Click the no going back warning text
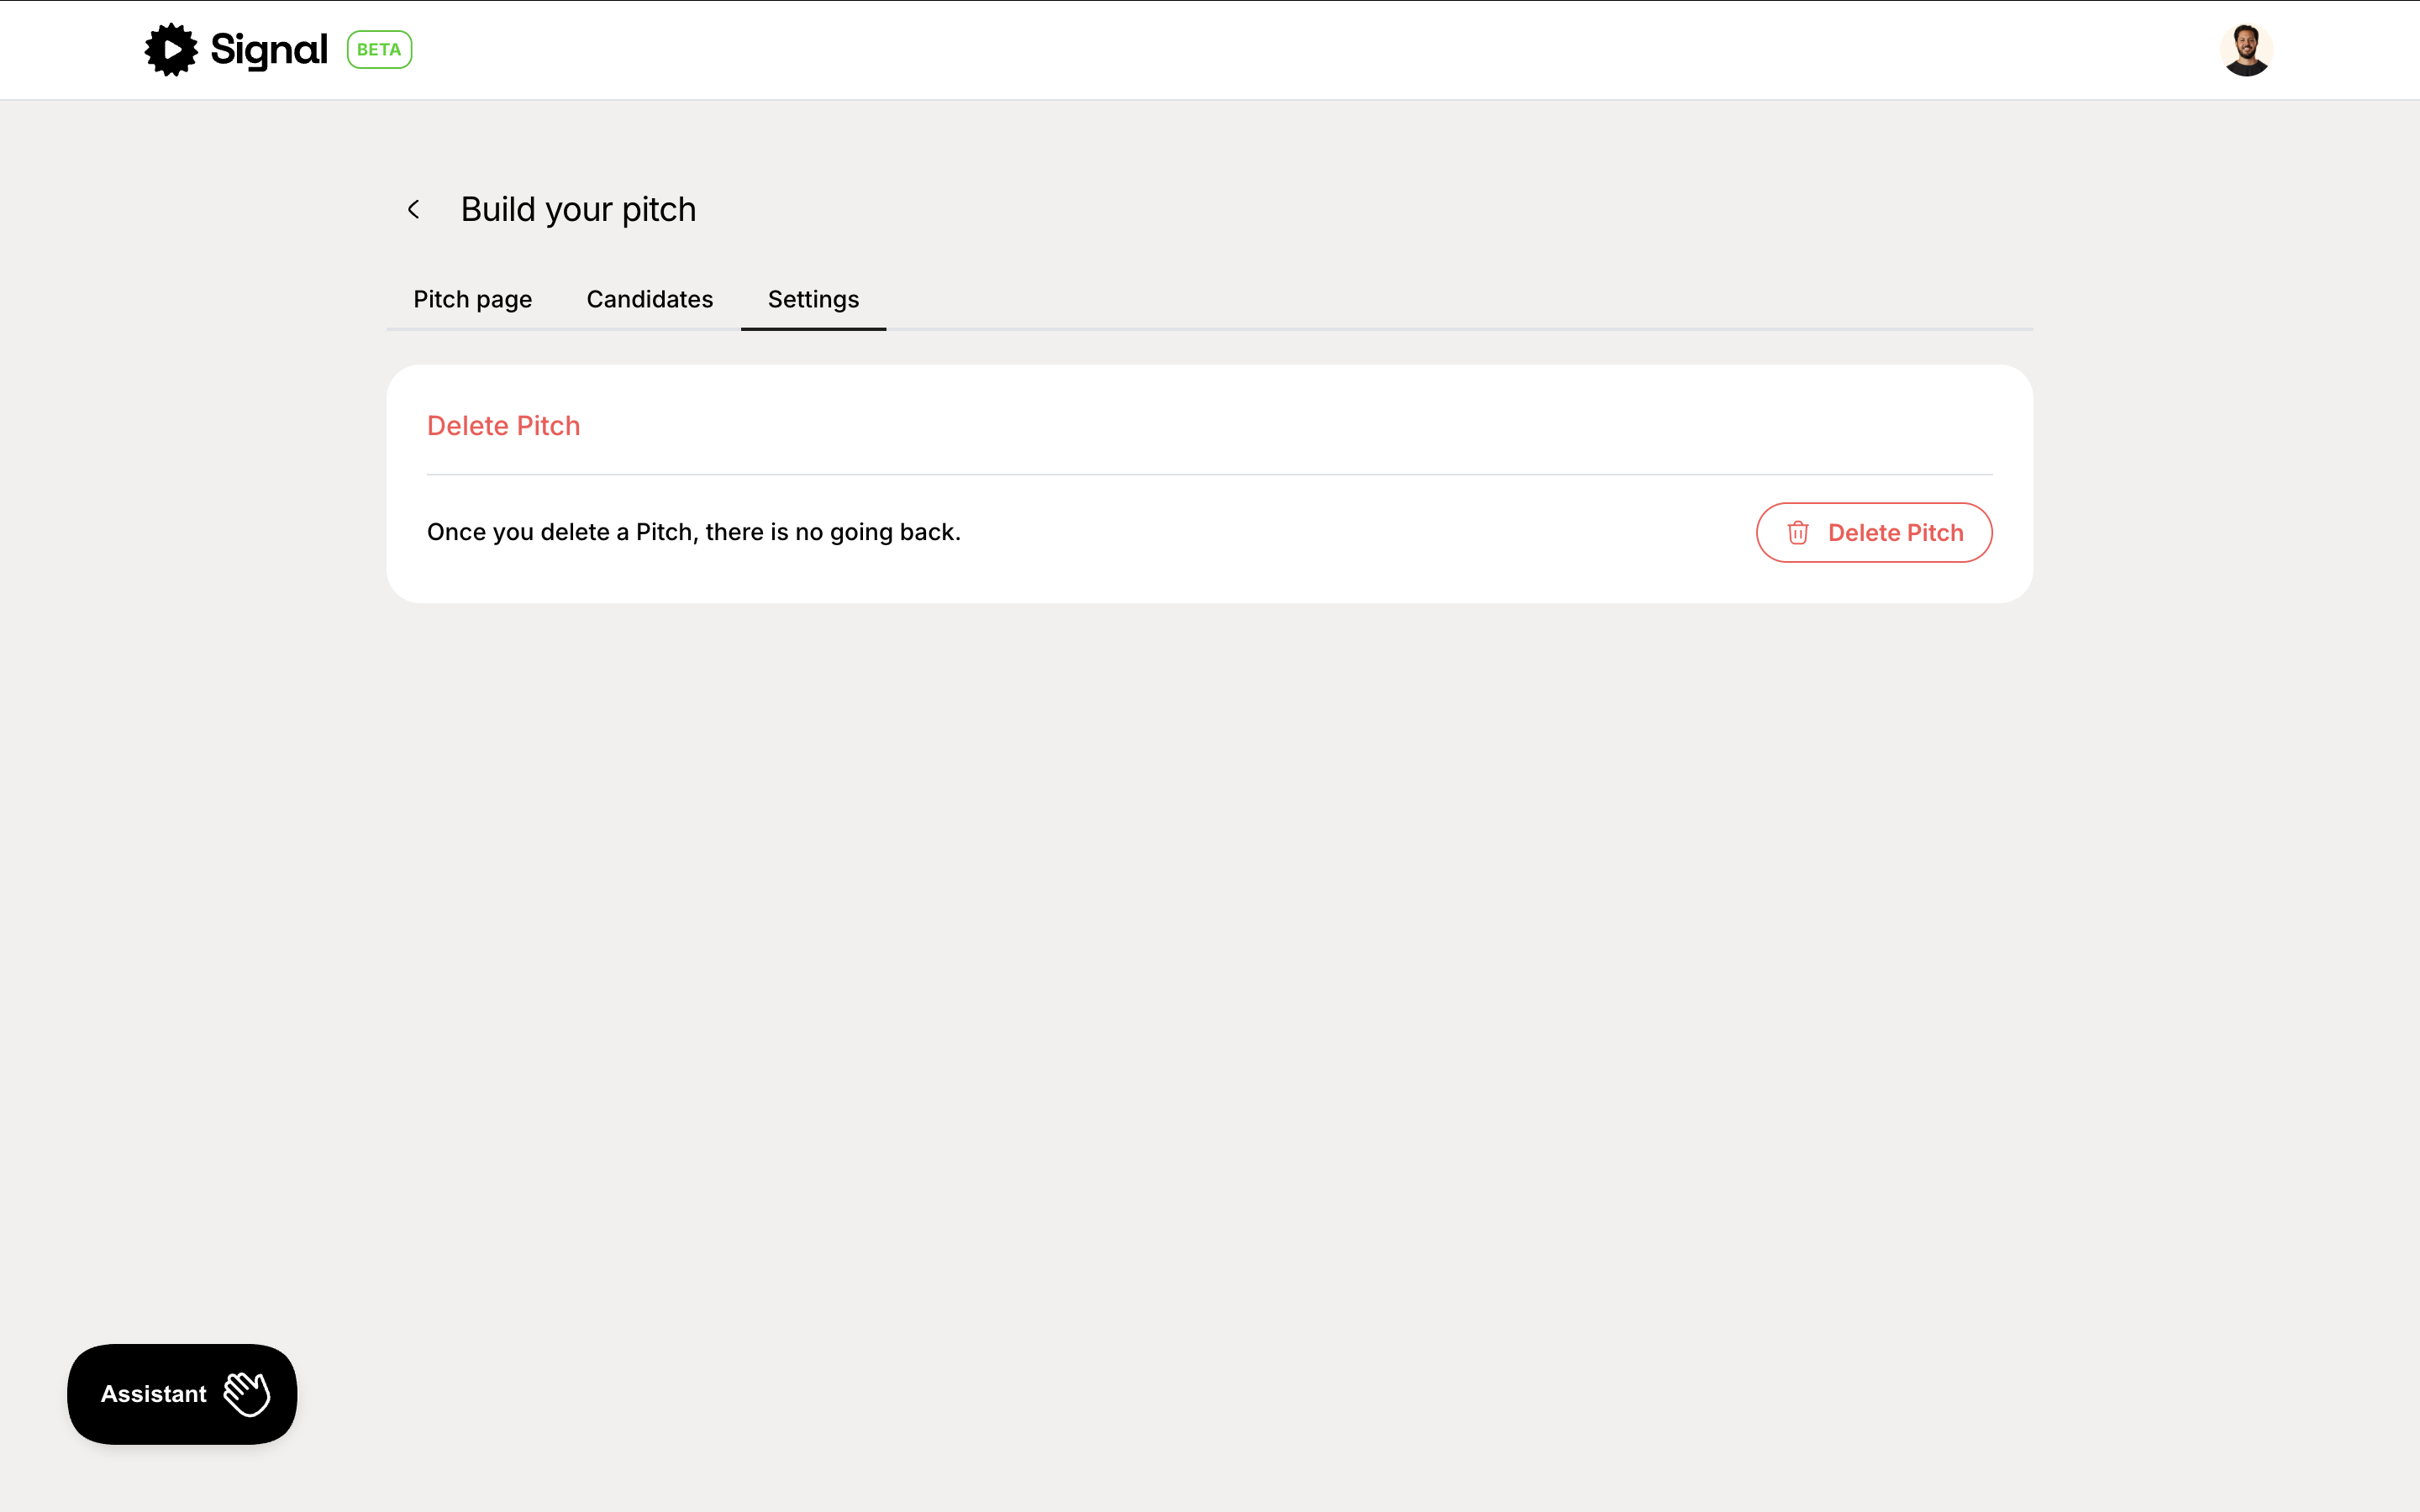2420x1512 pixels. pos(693,532)
